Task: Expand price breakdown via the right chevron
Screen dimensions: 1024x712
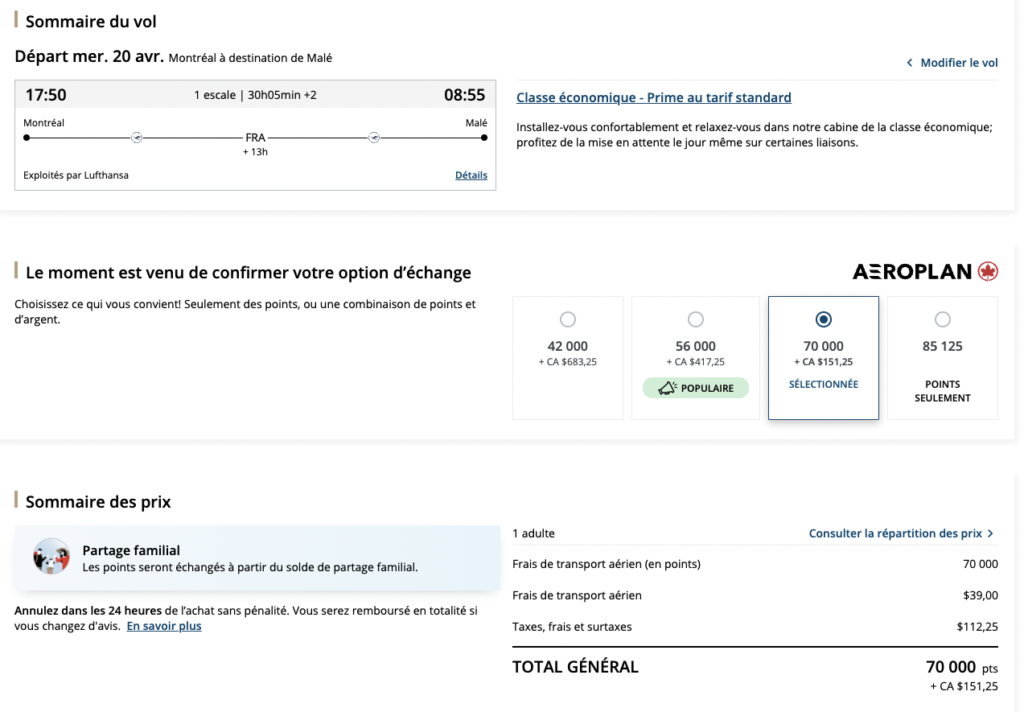Action: [x=991, y=534]
